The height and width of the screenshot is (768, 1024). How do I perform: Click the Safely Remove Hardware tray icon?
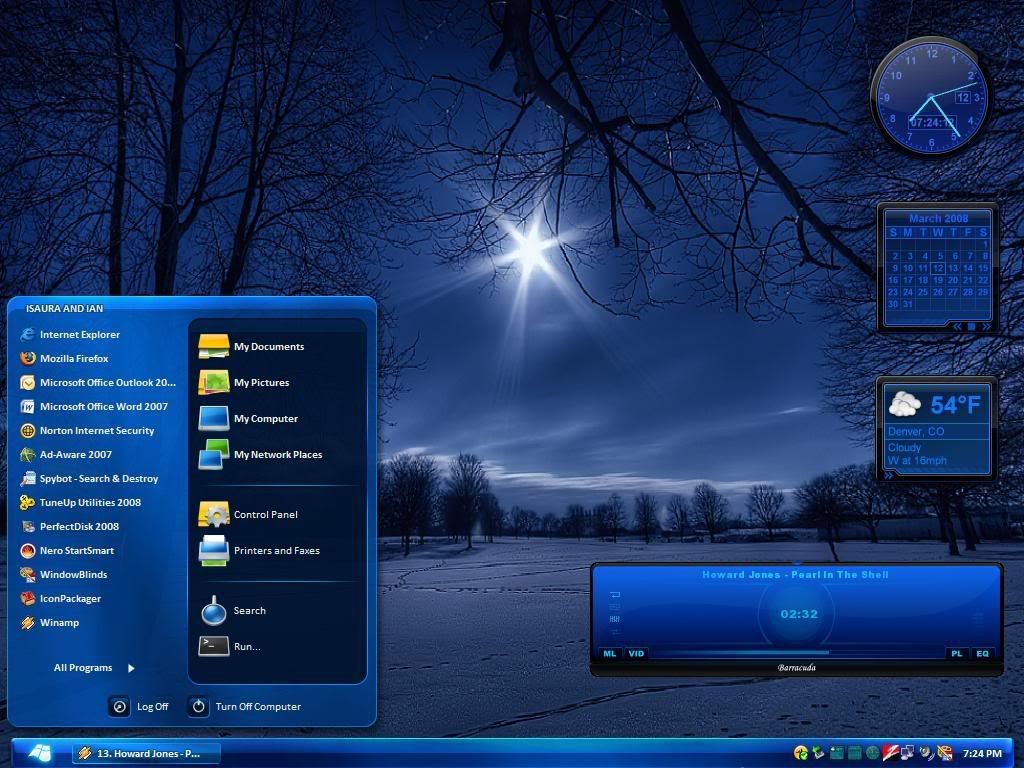tap(818, 754)
